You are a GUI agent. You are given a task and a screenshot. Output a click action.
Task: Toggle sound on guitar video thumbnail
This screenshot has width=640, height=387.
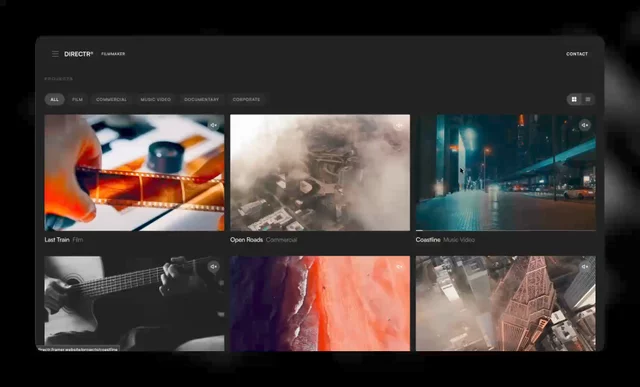[213, 267]
